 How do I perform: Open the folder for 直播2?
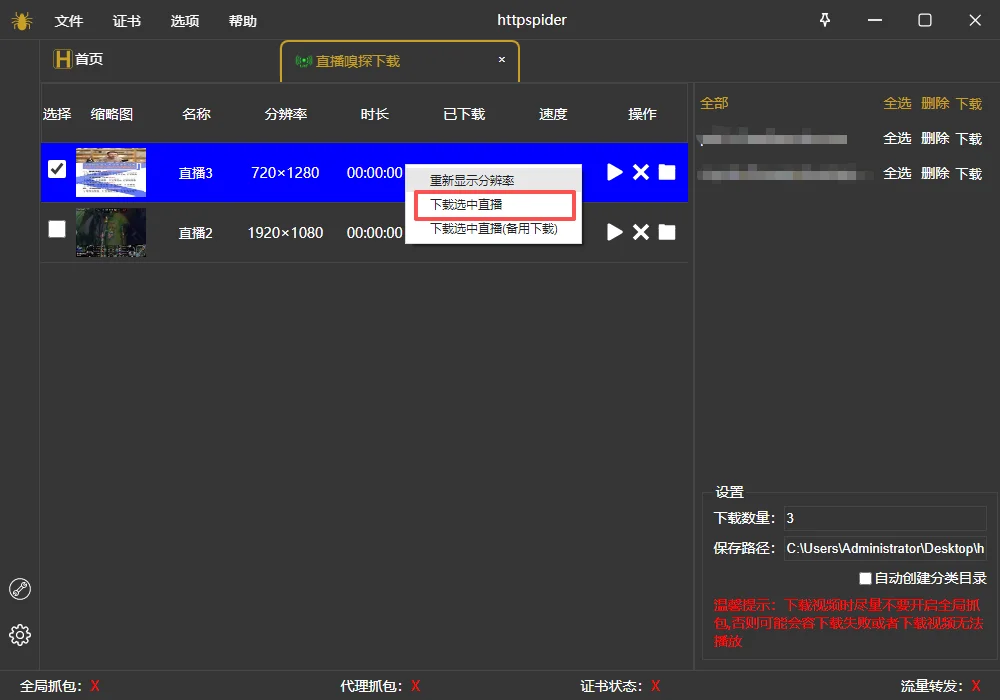click(x=667, y=232)
